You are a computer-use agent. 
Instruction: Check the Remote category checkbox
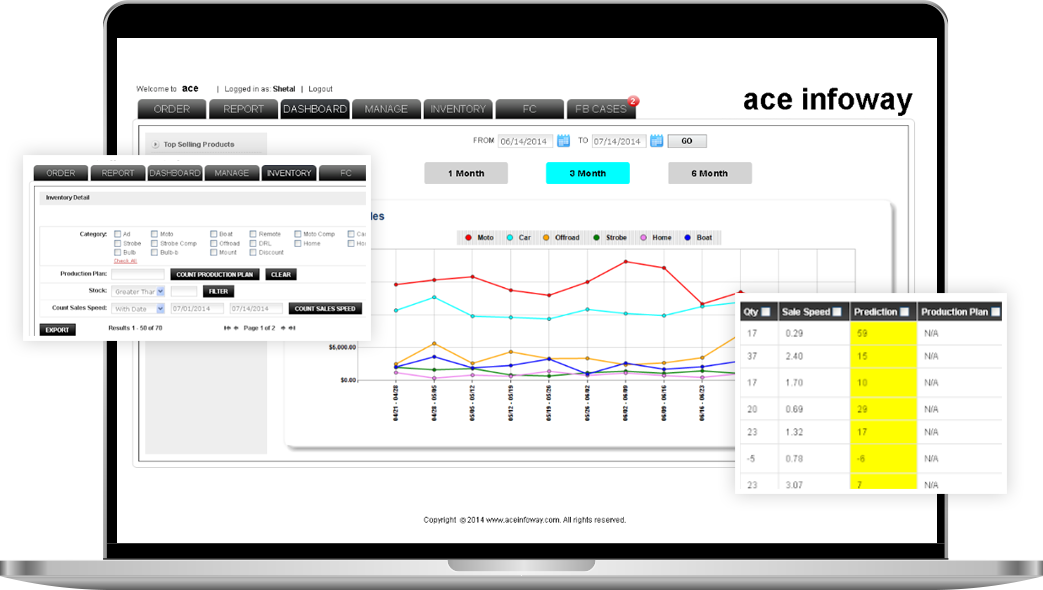(253, 234)
